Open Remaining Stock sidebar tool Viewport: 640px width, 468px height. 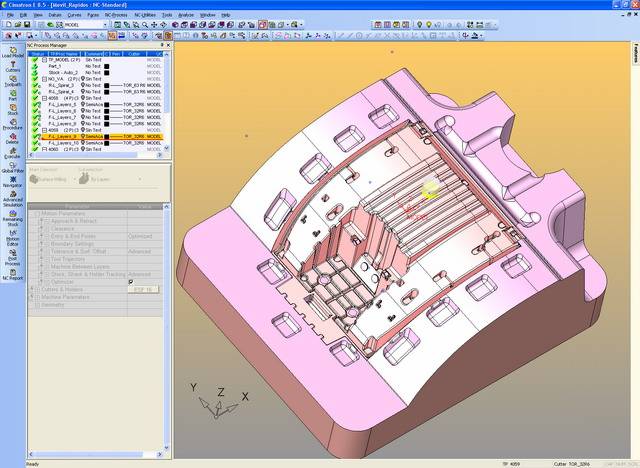coord(13,218)
